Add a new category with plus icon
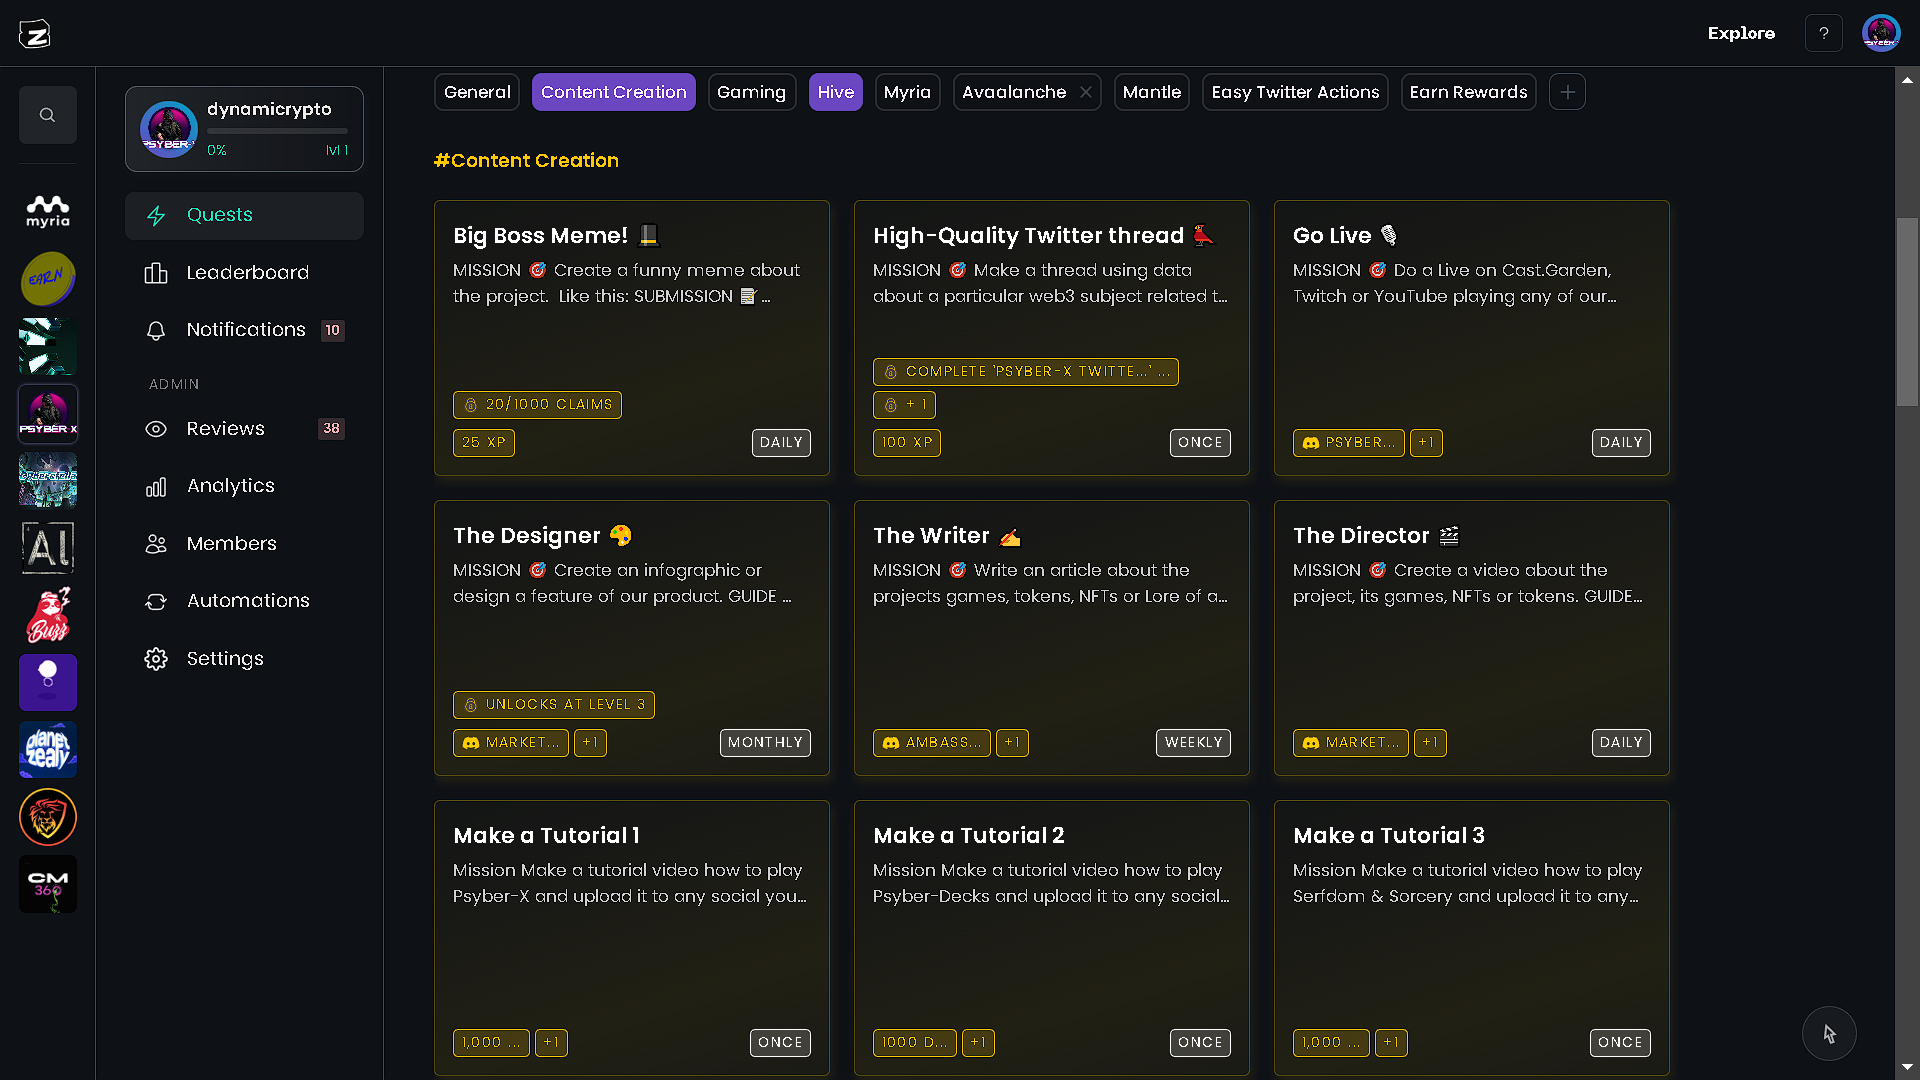1920x1080 pixels. [x=1567, y=92]
